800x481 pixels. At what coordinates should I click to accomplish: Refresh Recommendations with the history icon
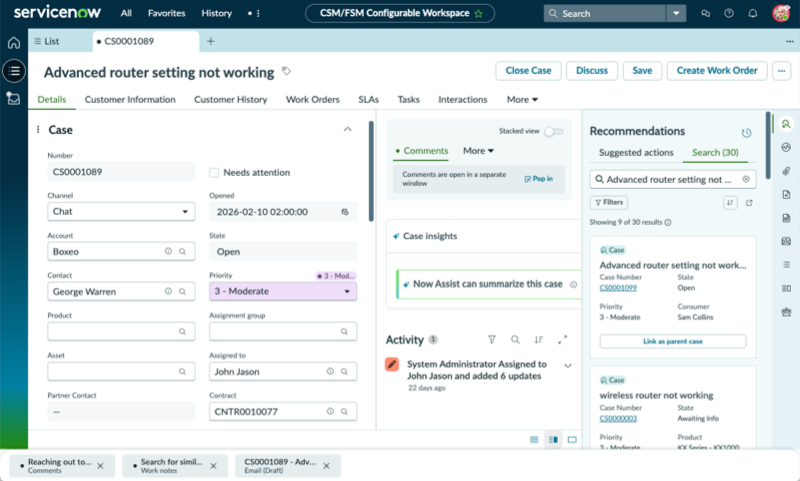(746, 133)
